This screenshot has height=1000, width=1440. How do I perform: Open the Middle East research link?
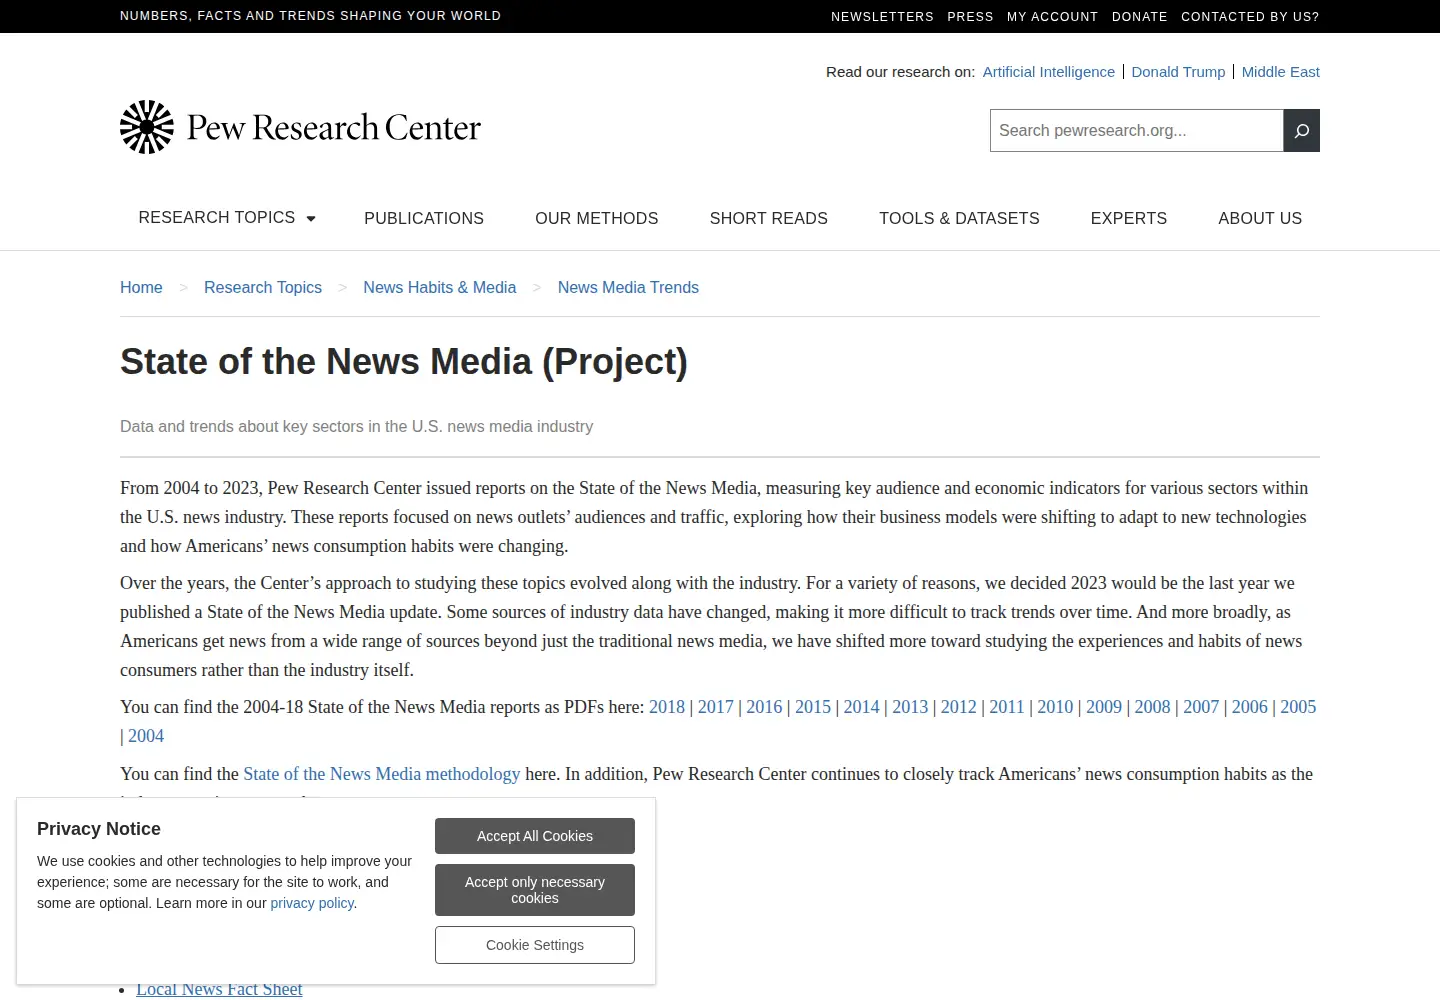click(x=1281, y=72)
